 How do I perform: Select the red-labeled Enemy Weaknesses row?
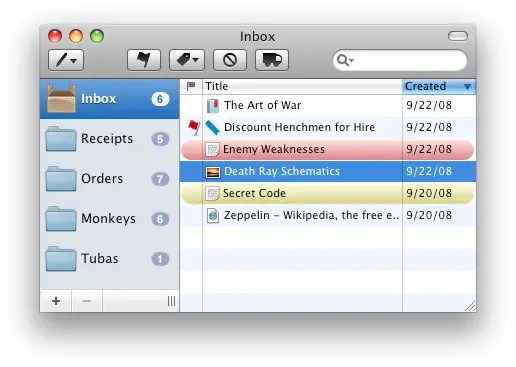coord(327,149)
